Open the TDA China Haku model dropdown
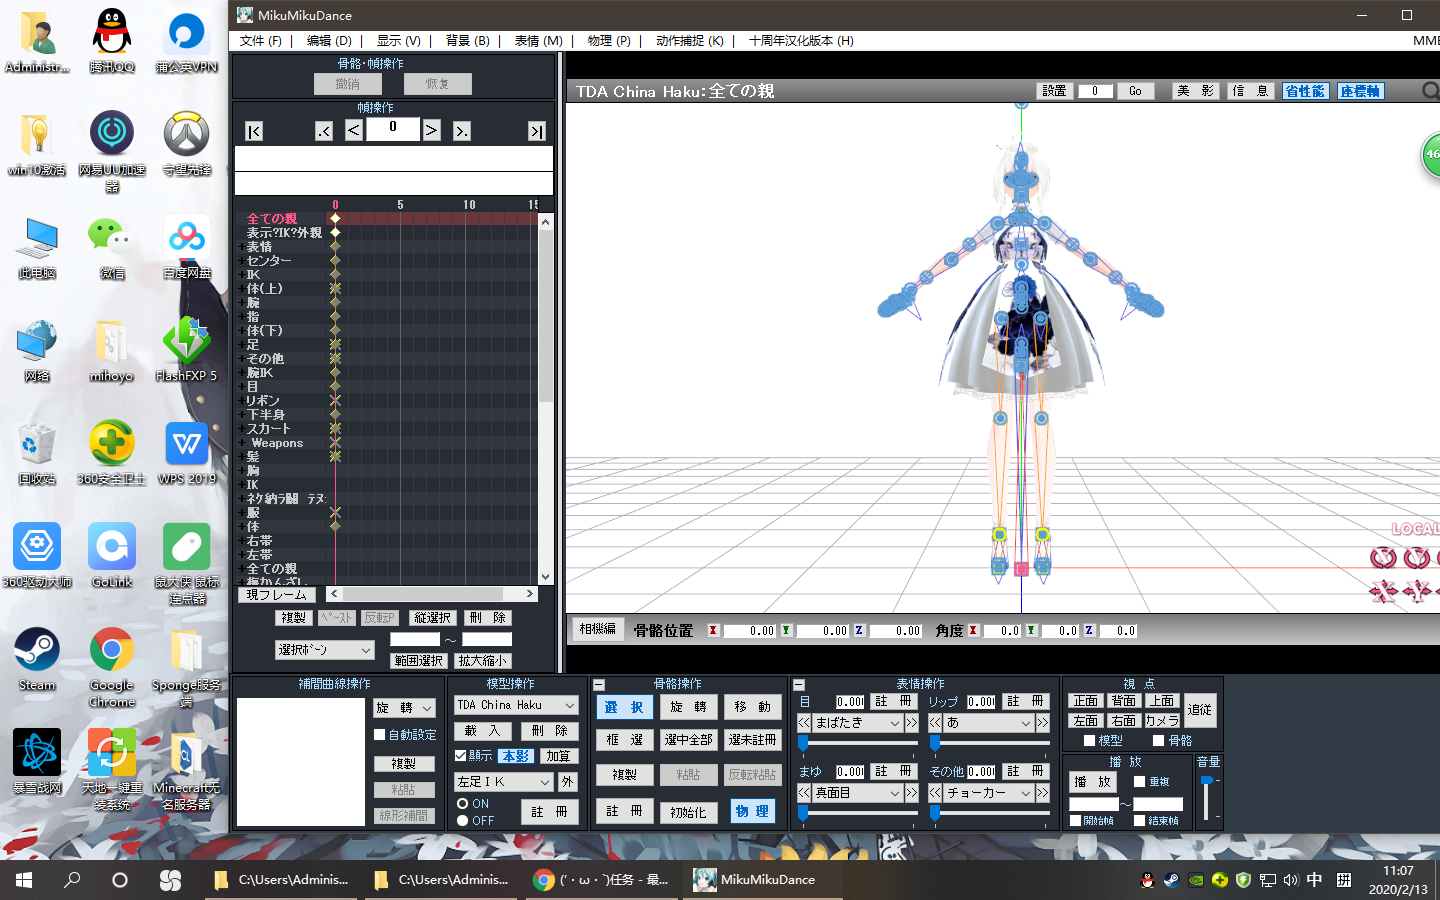 click(x=516, y=705)
